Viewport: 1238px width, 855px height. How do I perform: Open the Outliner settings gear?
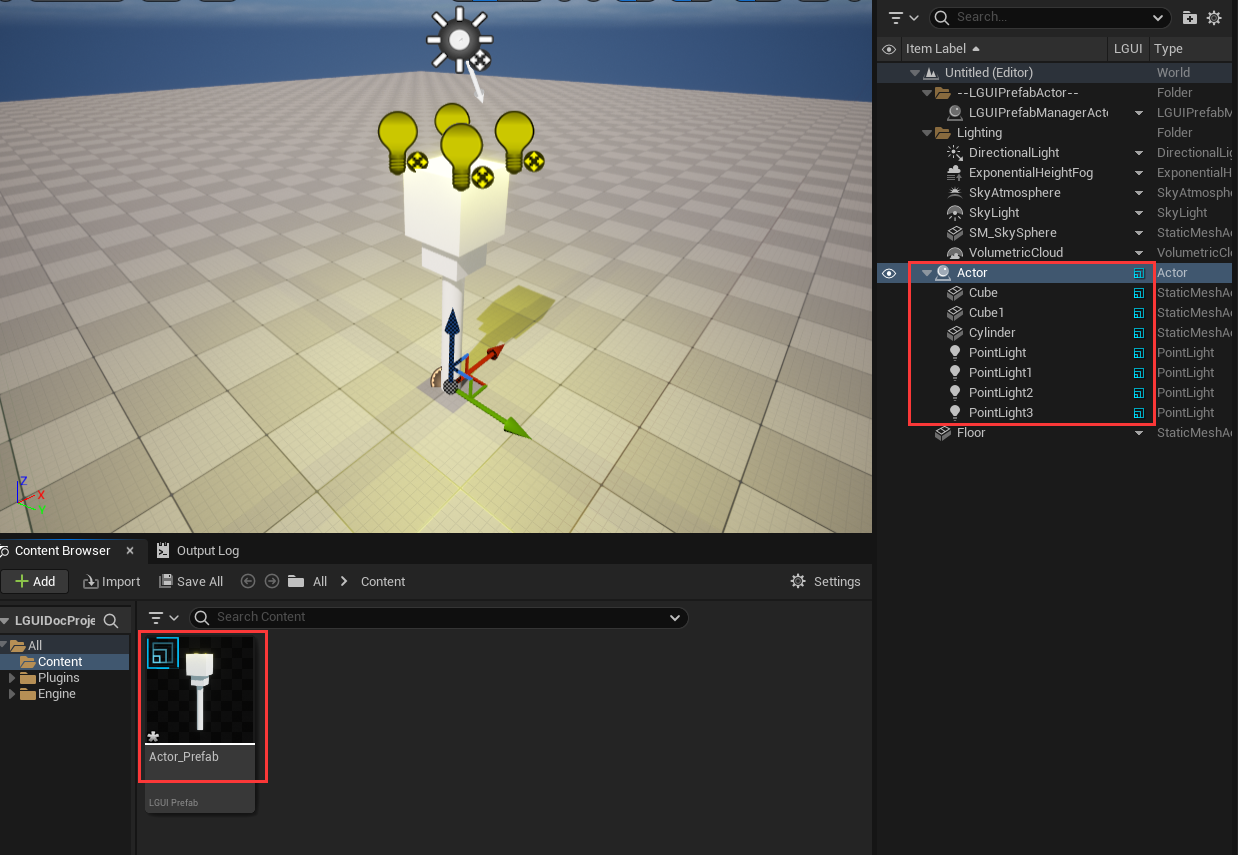click(1214, 18)
